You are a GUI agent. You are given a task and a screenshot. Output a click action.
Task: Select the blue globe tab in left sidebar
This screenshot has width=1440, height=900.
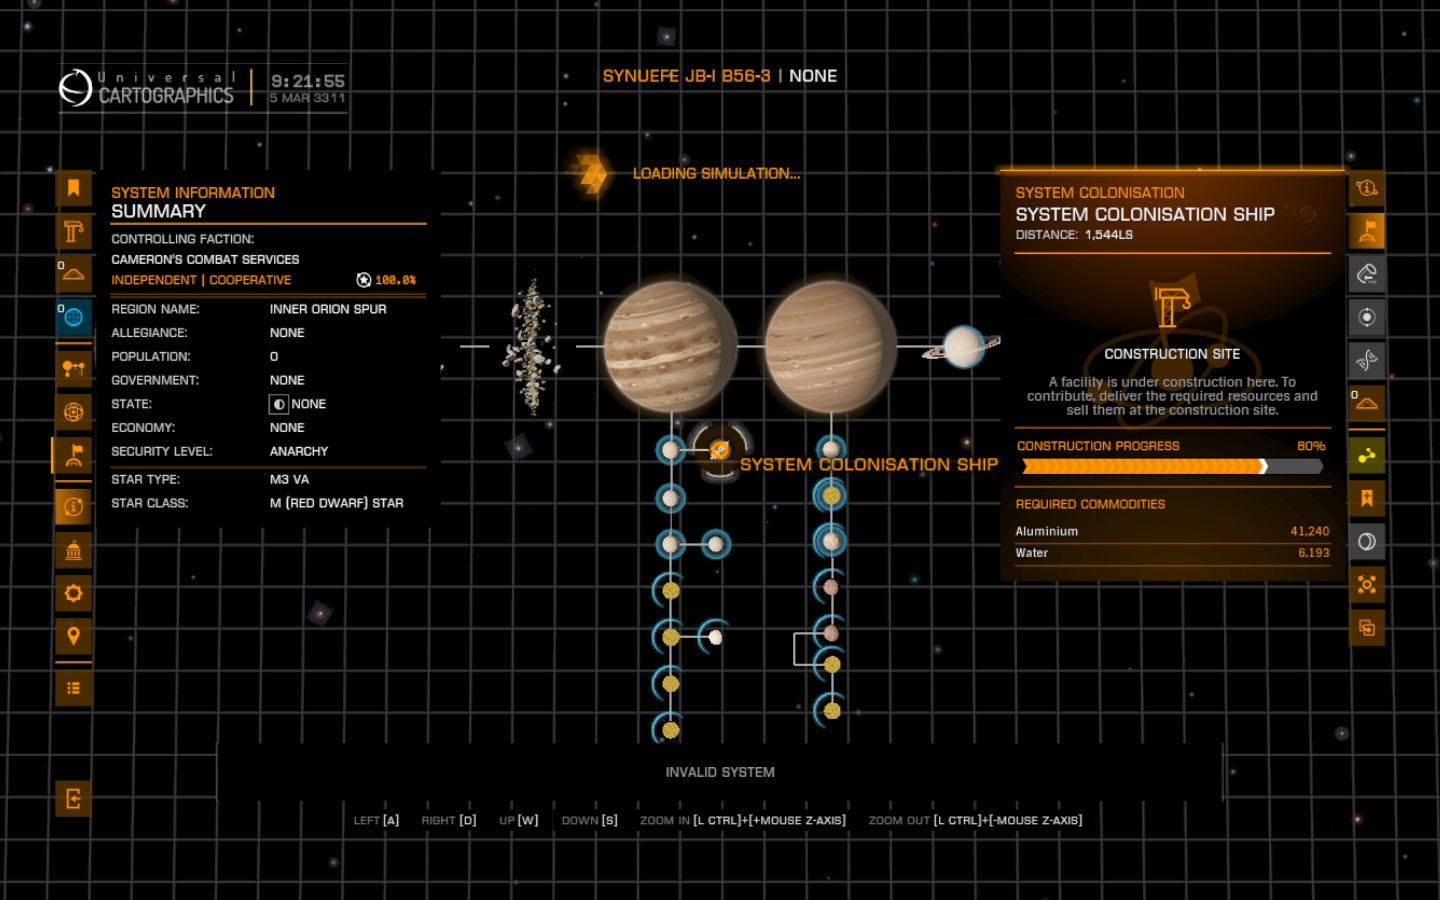click(73, 317)
